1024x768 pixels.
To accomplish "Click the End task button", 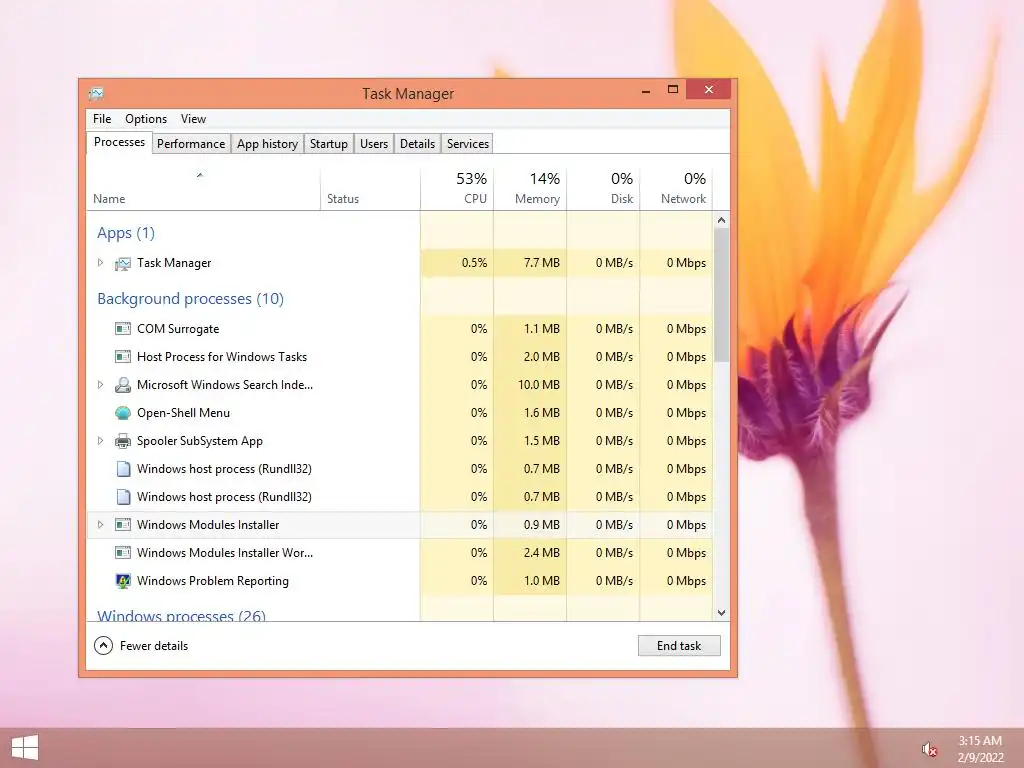I will click(679, 646).
